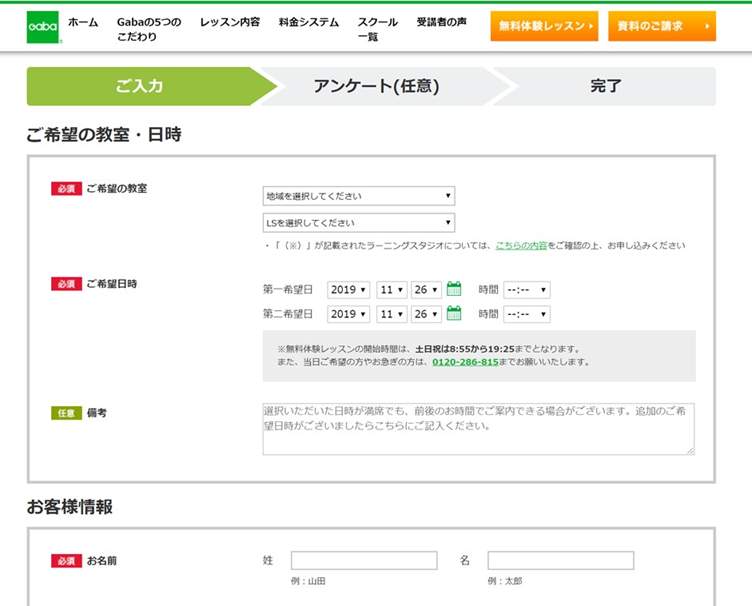
Task: Click the 資料のご請求 button
Action: 661,26
